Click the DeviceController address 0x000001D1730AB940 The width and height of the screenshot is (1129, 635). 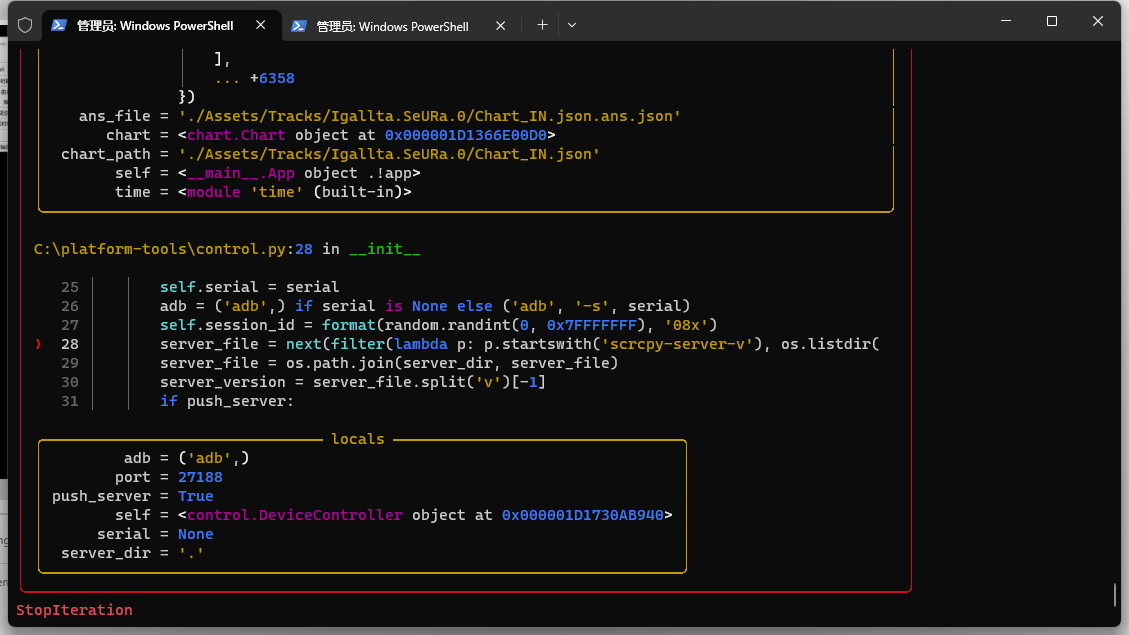click(583, 515)
